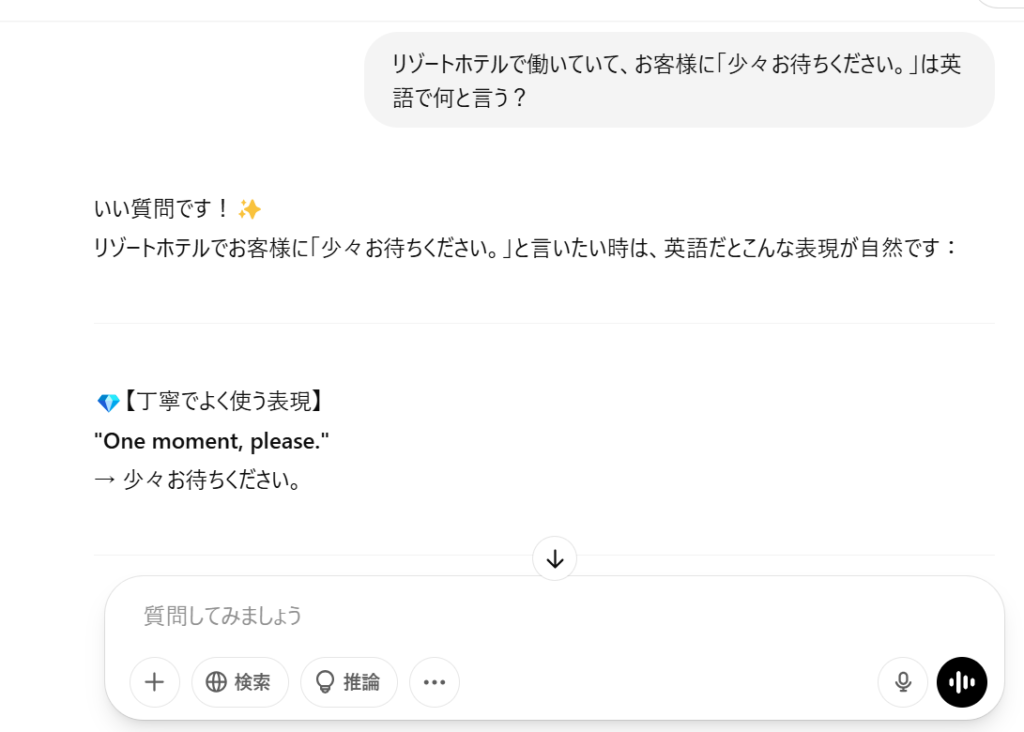Click empty composer space left of the microphone
This screenshot has width=1024, height=732.
(x=666, y=682)
